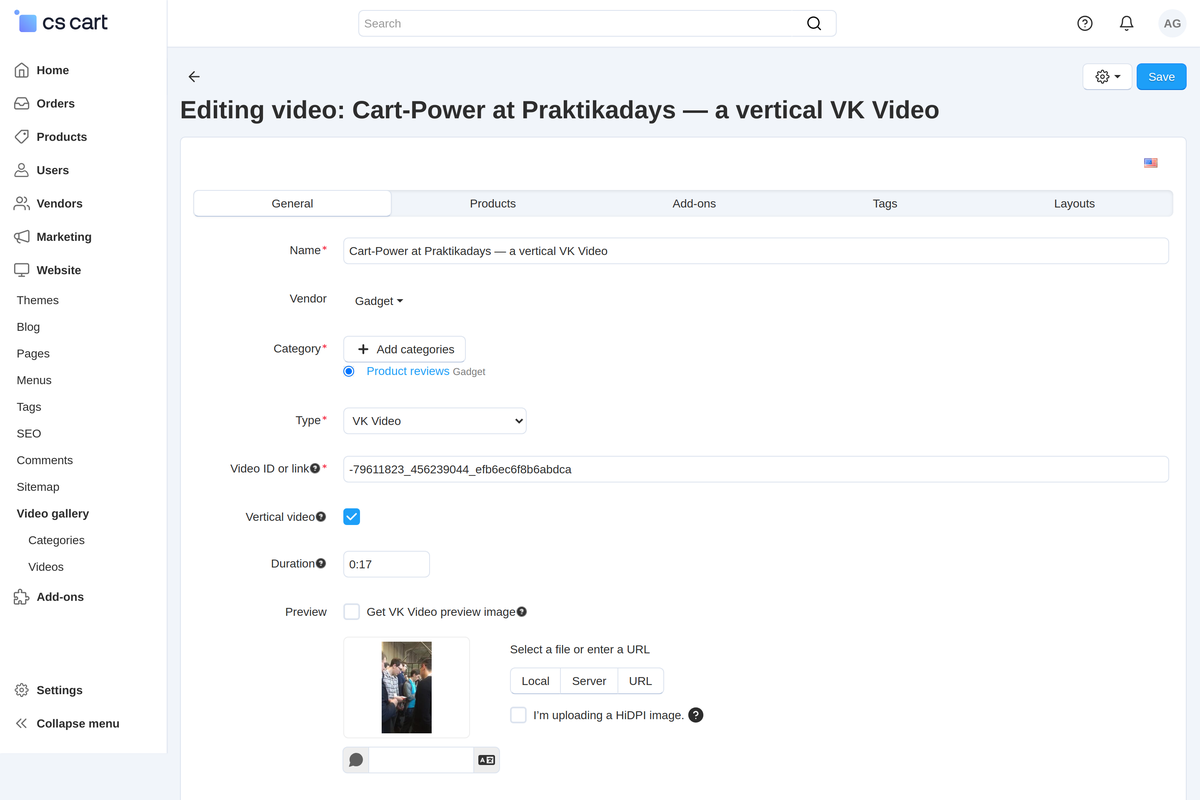Viewport: 1200px width, 800px height.
Task: Click Add categories button
Action: tap(404, 349)
